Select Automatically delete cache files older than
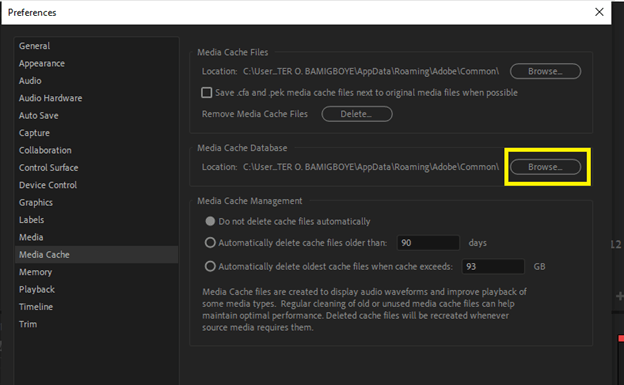 (210, 242)
